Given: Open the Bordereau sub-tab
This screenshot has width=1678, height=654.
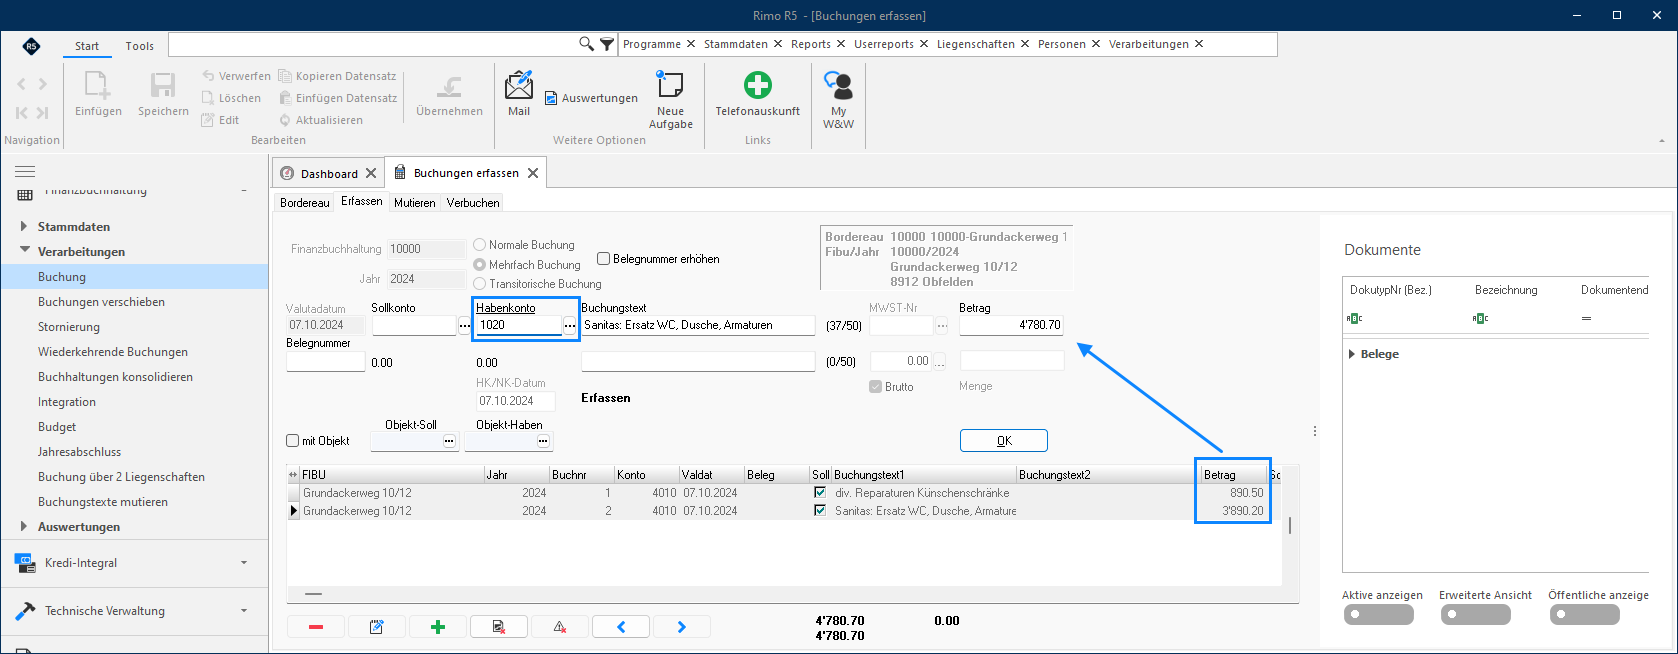Looking at the screenshot, I should point(305,203).
